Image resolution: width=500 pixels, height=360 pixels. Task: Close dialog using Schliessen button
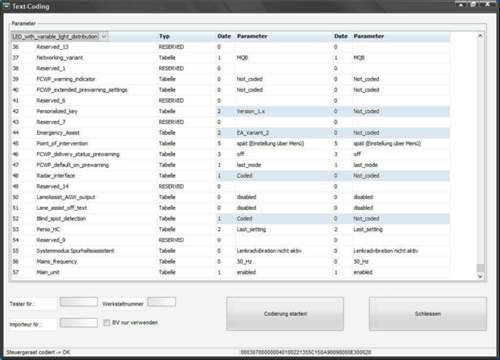428,314
